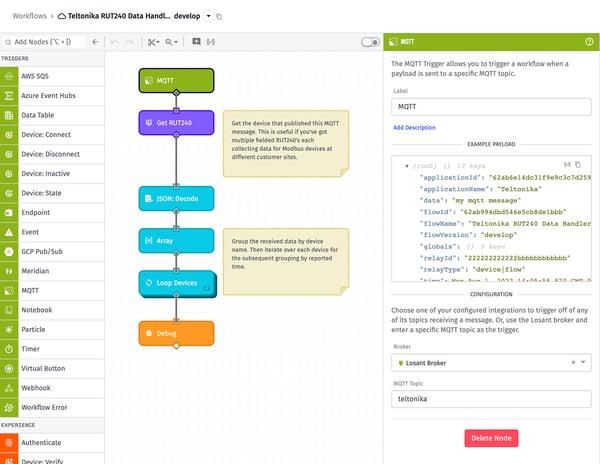Select the Loop Devices node
This screenshot has width=600, height=464.
(x=176, y=283)
